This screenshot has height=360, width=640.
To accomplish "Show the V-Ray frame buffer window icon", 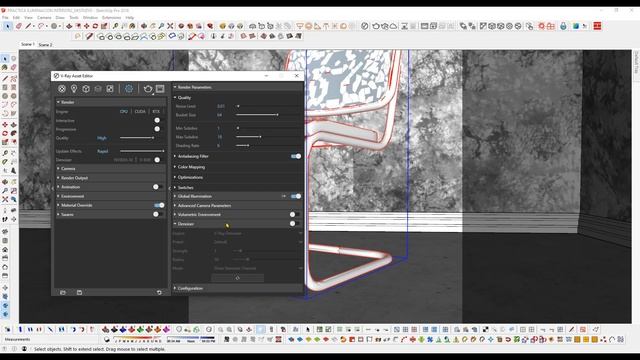I will coord(160,89).
